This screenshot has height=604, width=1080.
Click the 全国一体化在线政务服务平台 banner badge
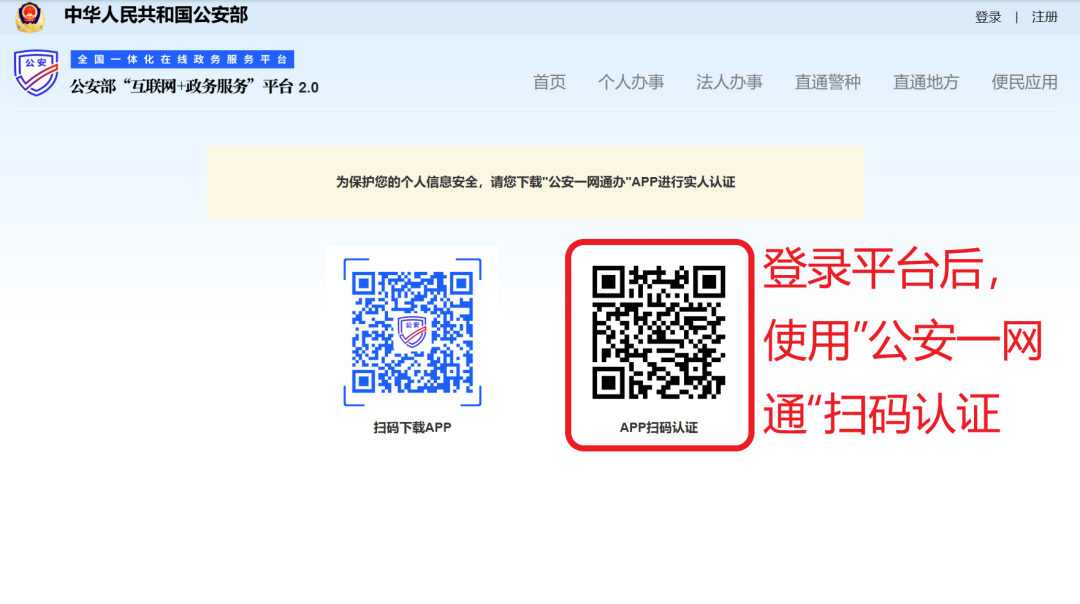point(184,58)
